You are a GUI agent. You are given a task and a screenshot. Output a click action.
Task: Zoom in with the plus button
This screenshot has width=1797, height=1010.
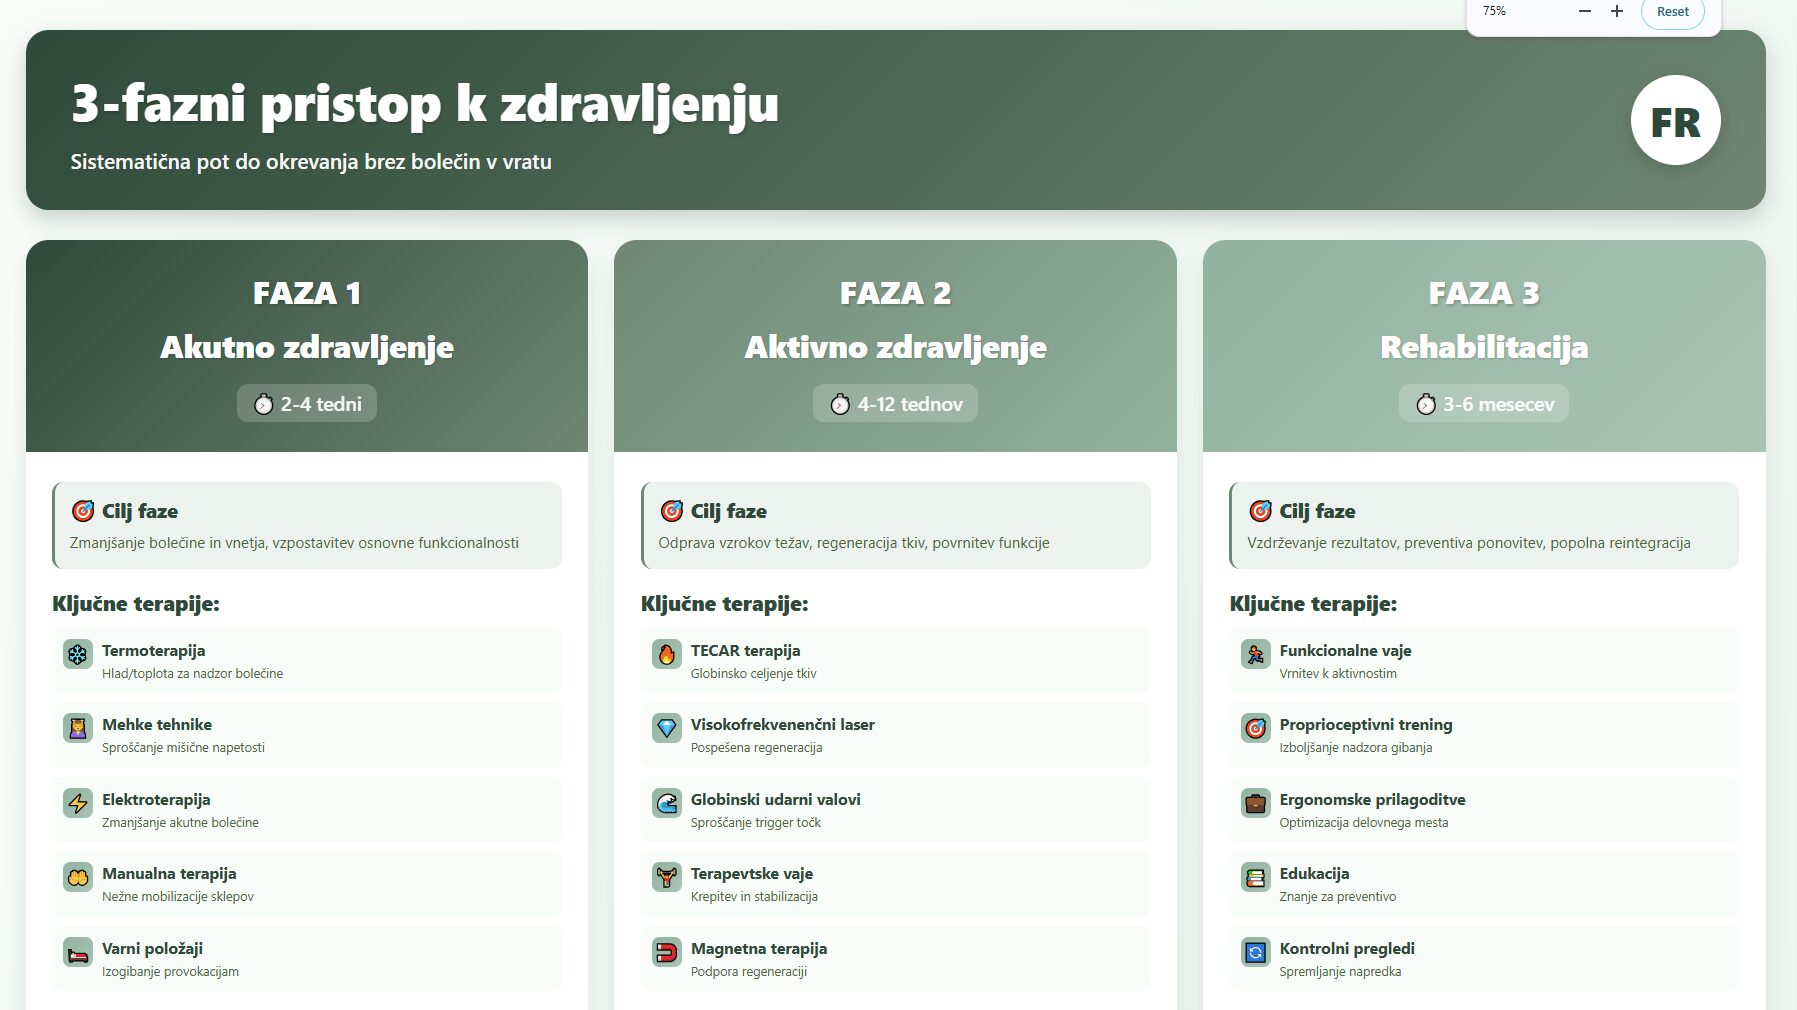(1617, 11)
